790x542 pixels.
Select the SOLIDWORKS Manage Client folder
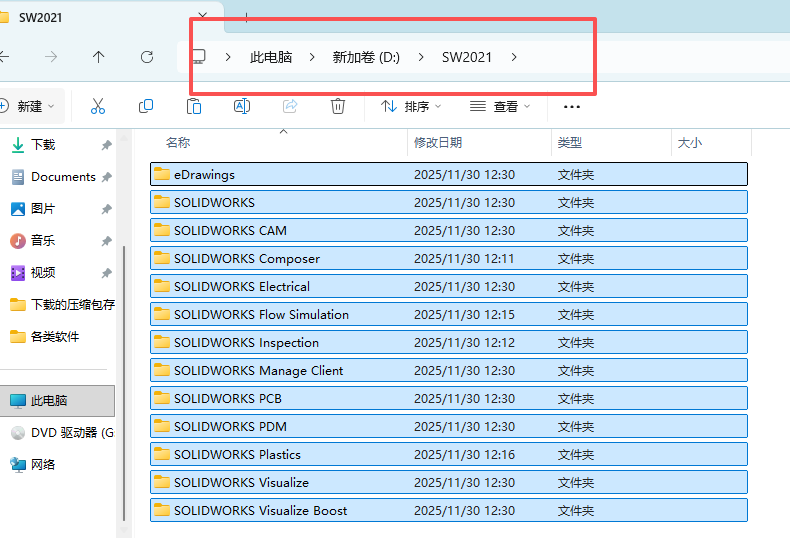click(449, 370)
